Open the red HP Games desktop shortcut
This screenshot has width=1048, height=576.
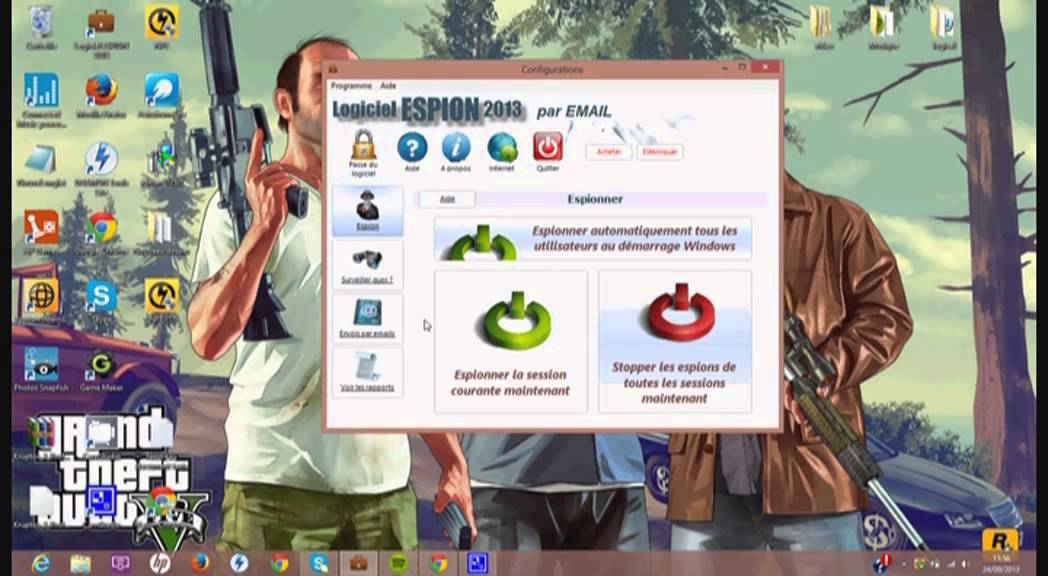(41, 227)
